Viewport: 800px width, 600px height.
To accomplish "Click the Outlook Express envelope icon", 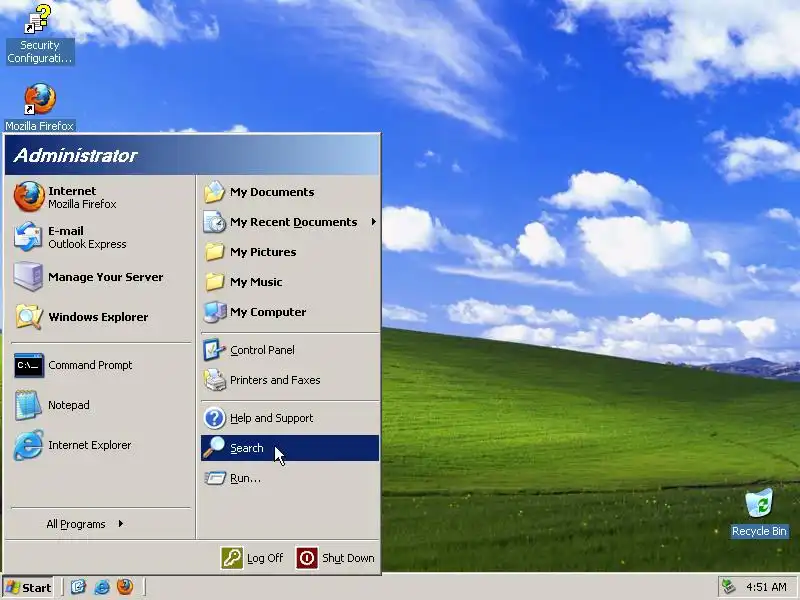I will click(28, 236).
